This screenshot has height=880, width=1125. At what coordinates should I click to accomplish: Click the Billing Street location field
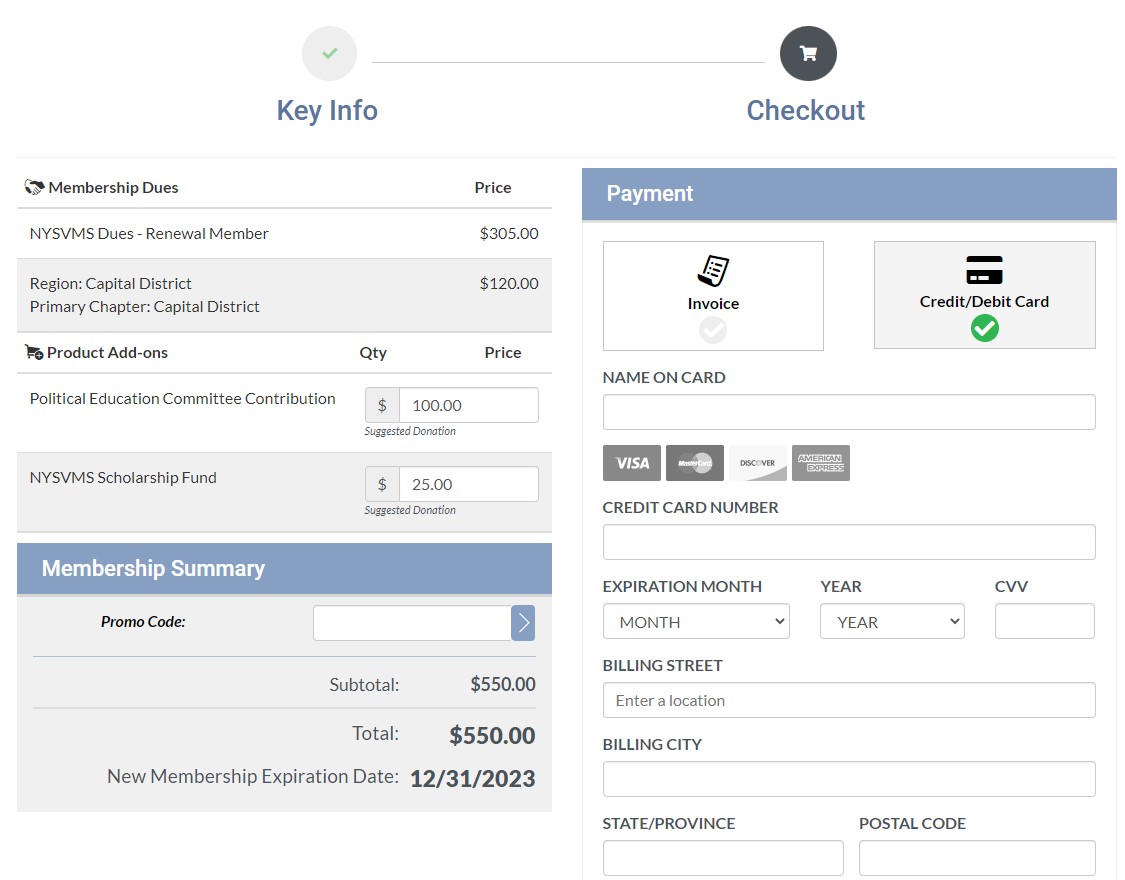point(849,700)
